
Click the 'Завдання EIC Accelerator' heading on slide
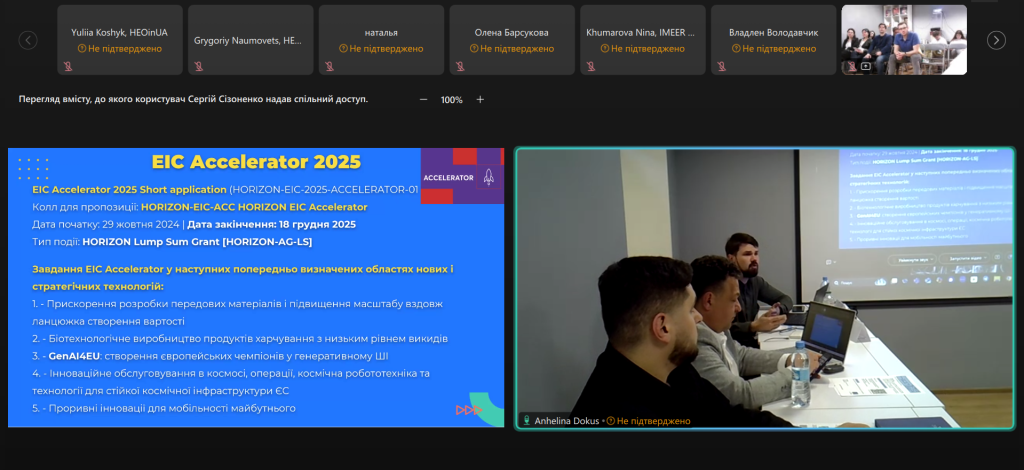click(242, 277)
